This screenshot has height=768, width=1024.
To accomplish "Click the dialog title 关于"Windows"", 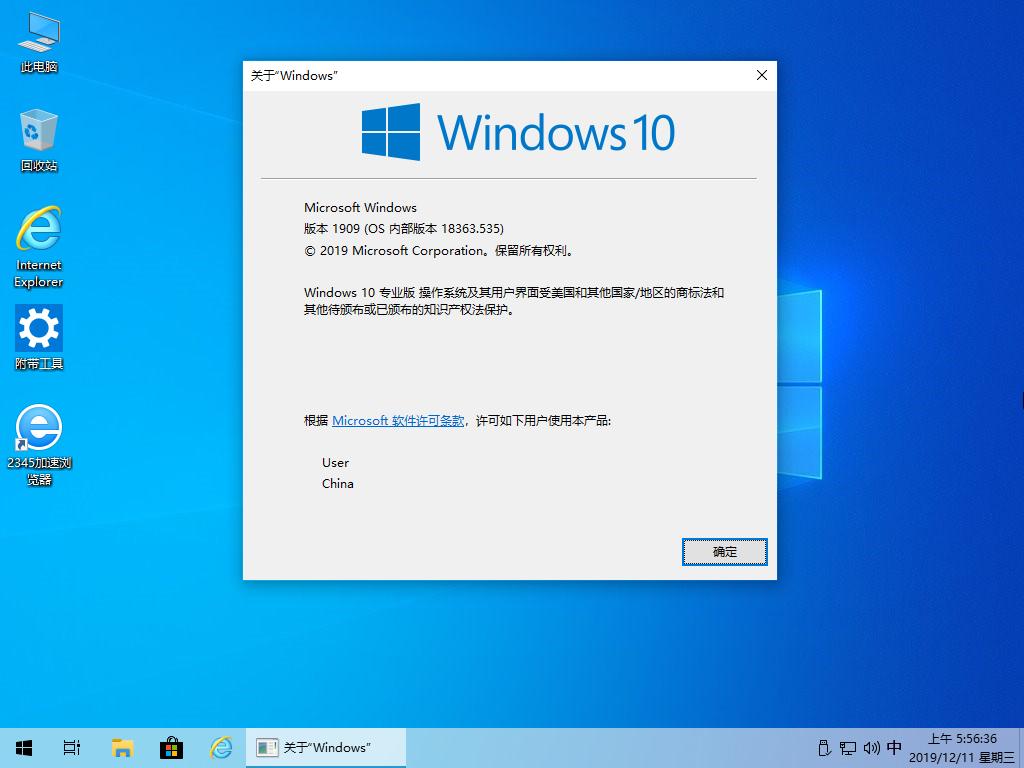I will [294, 76].
